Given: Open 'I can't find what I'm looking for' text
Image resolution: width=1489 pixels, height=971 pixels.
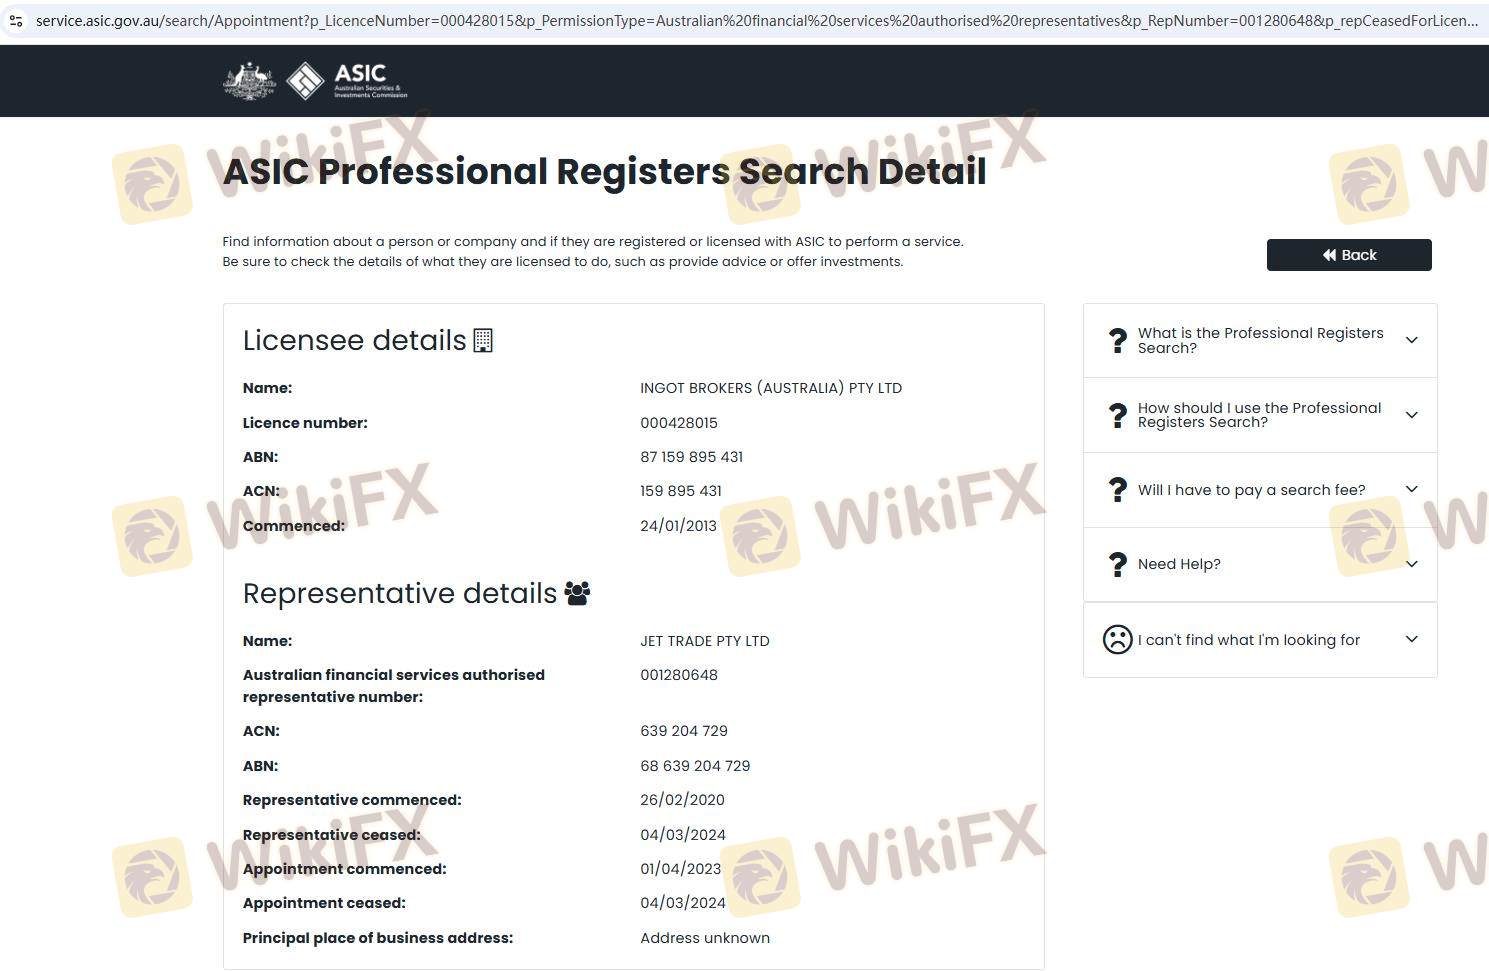Looking at the screenshot, I should pos(1248,640).
